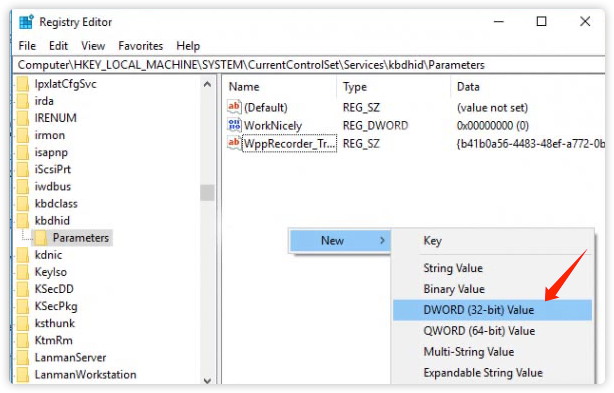Click the registry path address bar
This screenshot has height=393, width=614.
coord(309,65)
